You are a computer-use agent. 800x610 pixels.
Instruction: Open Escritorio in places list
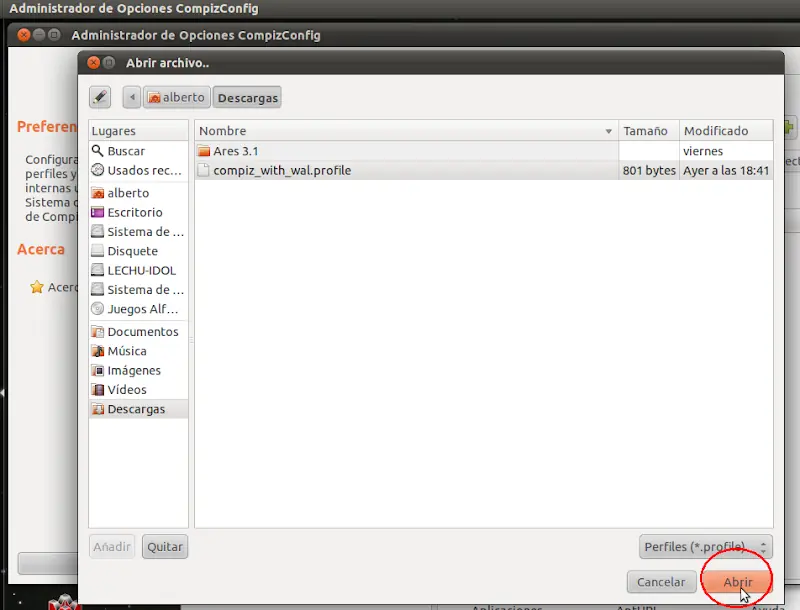click(138, 212)
